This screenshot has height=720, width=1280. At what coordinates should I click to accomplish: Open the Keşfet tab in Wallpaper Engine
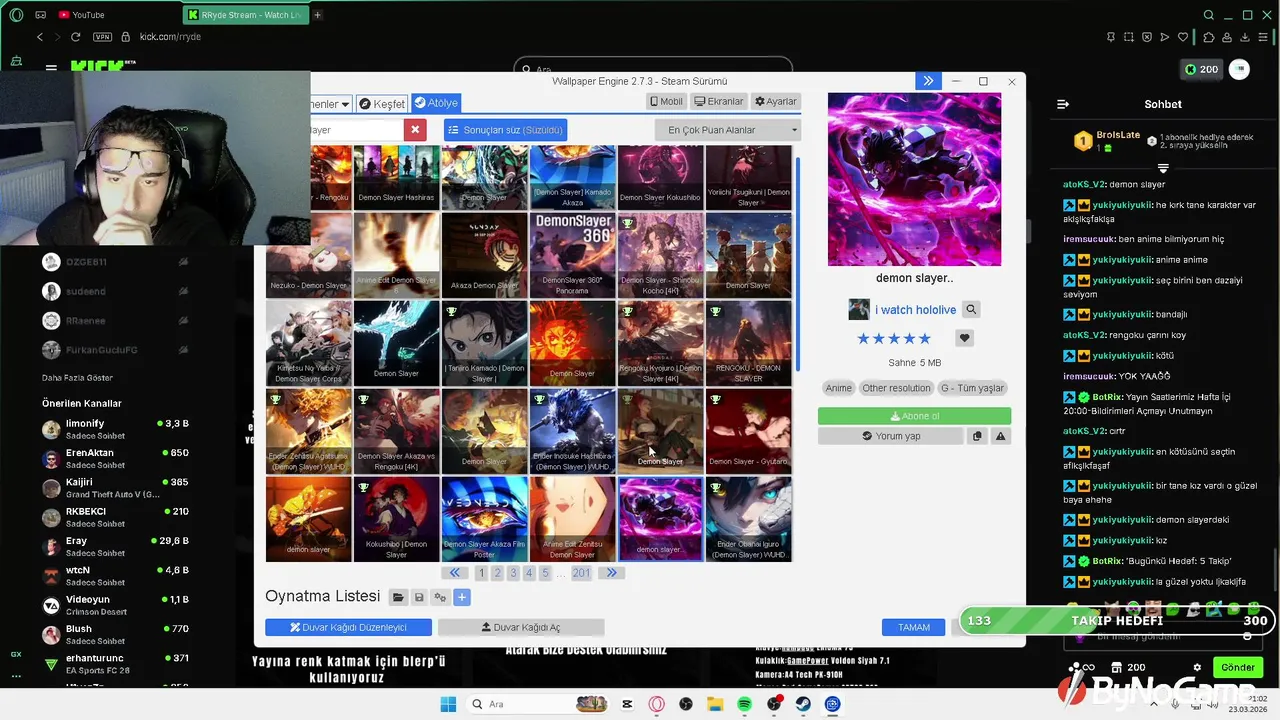(x=382, y=103)
